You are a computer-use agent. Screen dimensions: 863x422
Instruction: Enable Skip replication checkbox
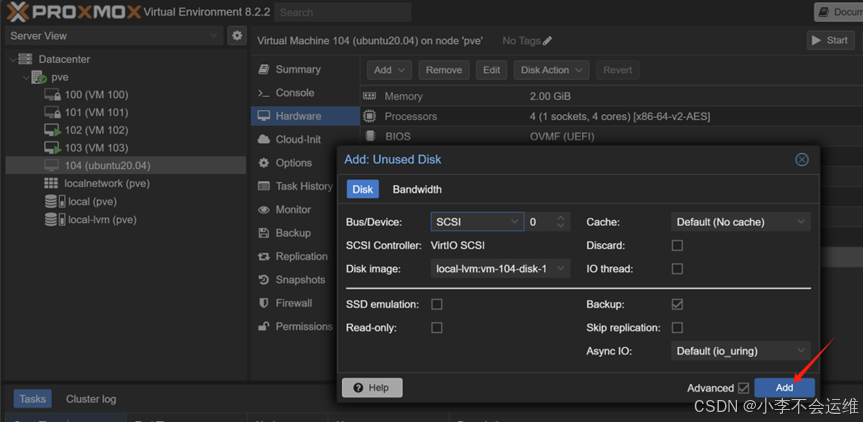point(678,327)
